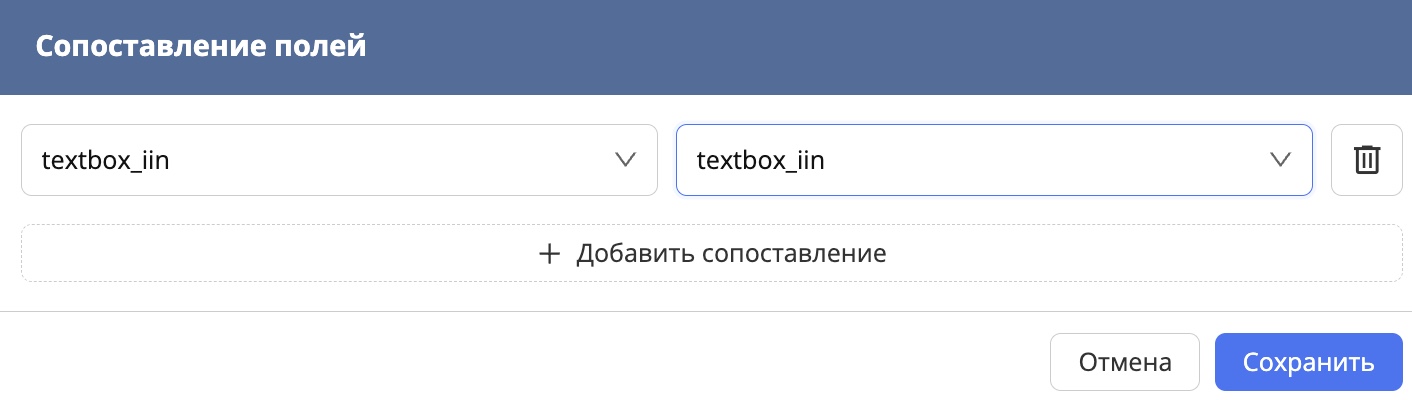Click the chevron arrow of the right dropdown
Image resolution: width=1412 pixels, height=400 pixels.
1280,160
